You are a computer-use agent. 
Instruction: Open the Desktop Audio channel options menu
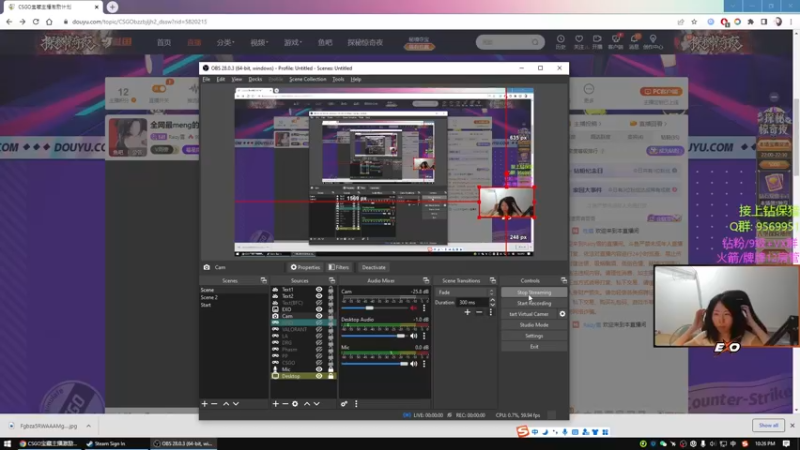tap(424, 336)
